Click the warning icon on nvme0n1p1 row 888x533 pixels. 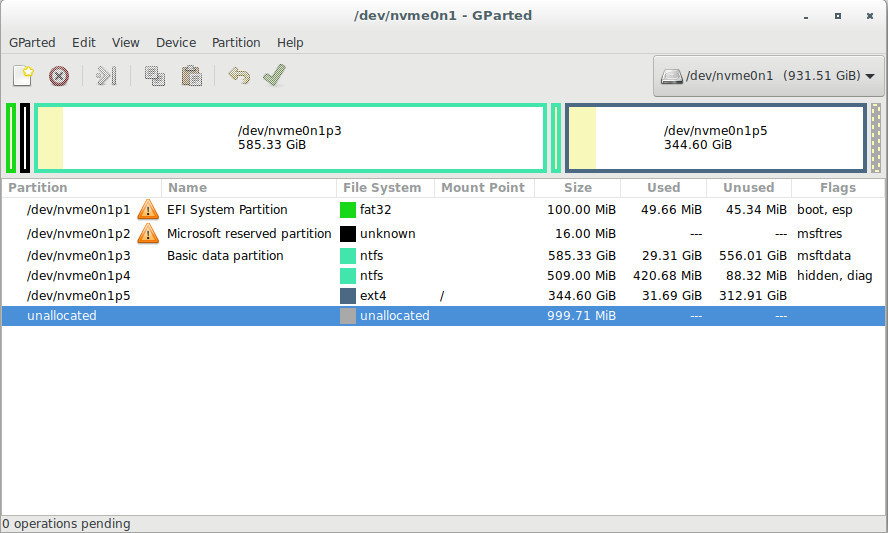coord(148,210)
